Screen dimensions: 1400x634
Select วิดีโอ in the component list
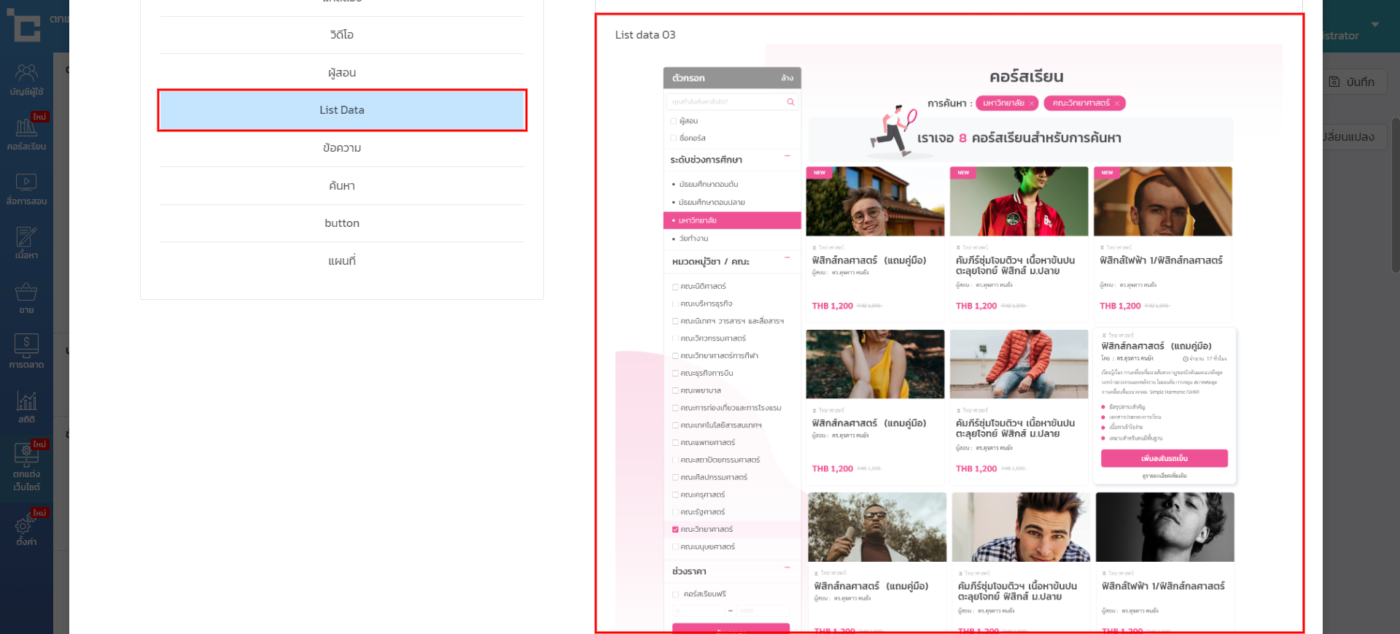point(341,35)
